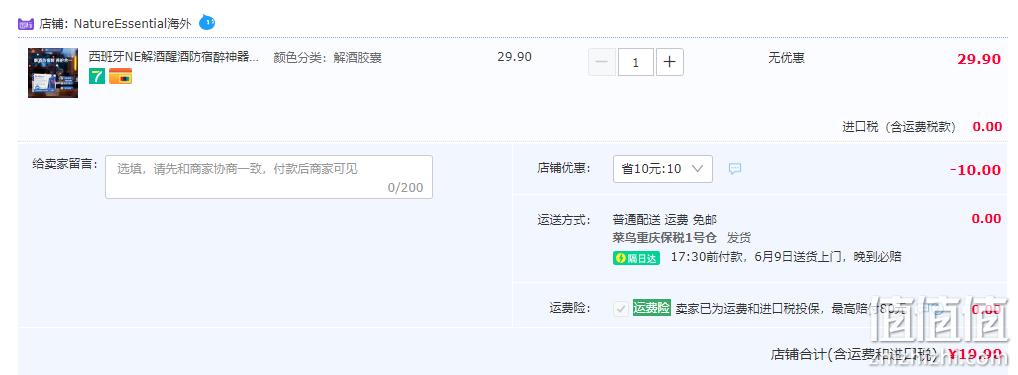The height and width of the screenshot is (375, 1018).
Task: Toggle the 运费险 checkbox
Action: [x=621, y=309]
